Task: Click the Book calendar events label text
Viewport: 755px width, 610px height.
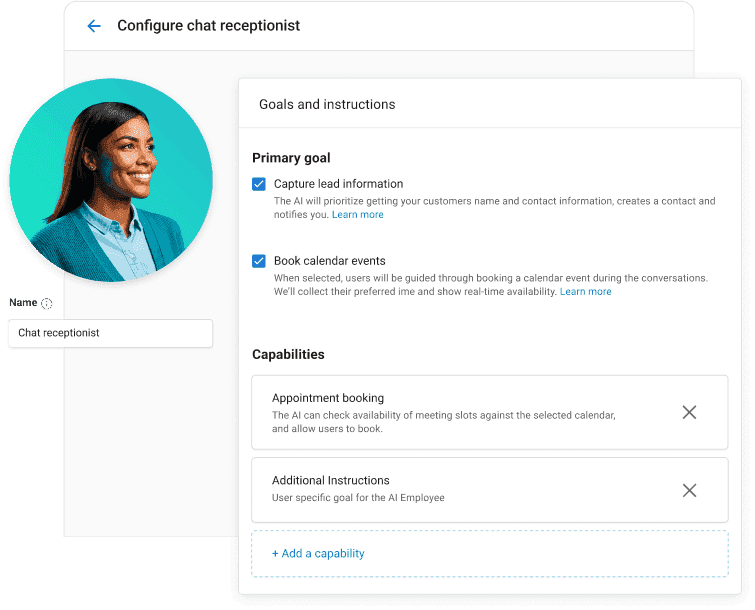Action: pyautogui.click(x=329, y=261)
